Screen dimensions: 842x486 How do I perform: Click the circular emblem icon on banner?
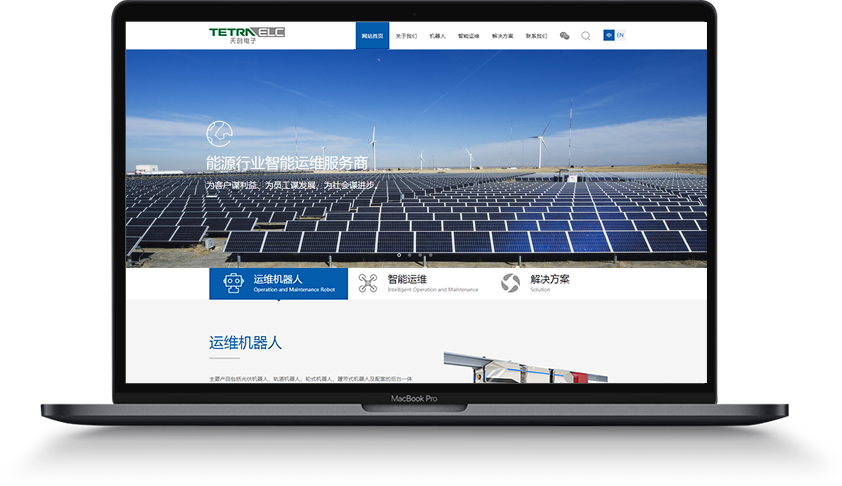pyautogui.click(x=219, y=134)
